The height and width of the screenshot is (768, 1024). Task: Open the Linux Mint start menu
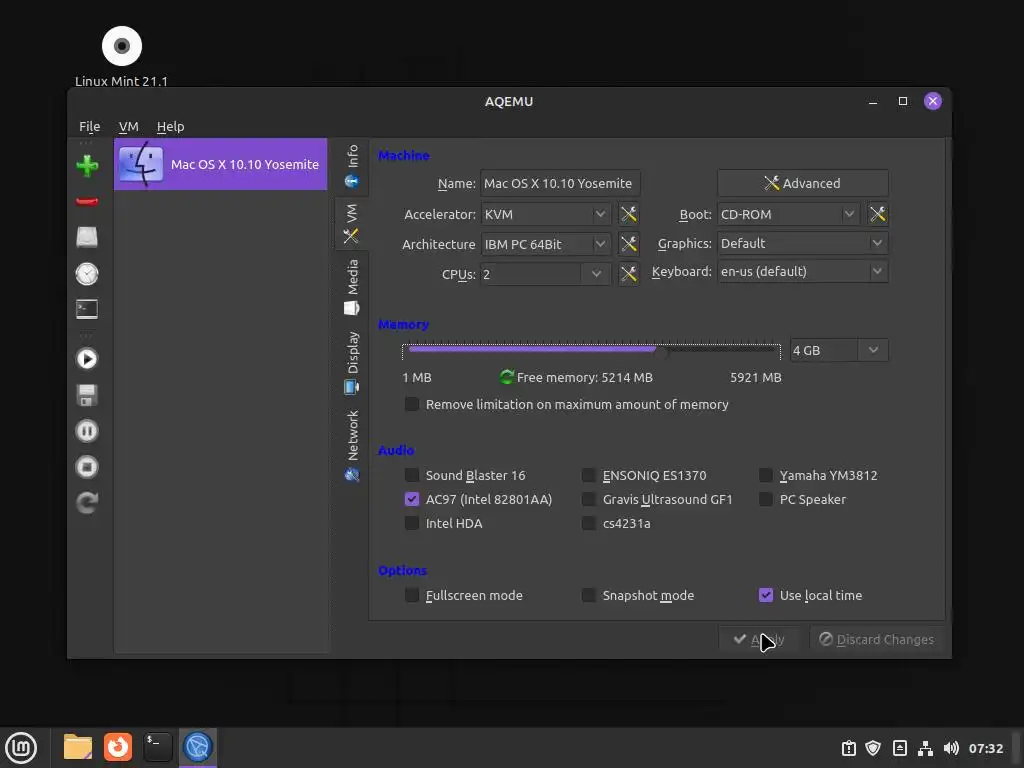click(21, 747)
